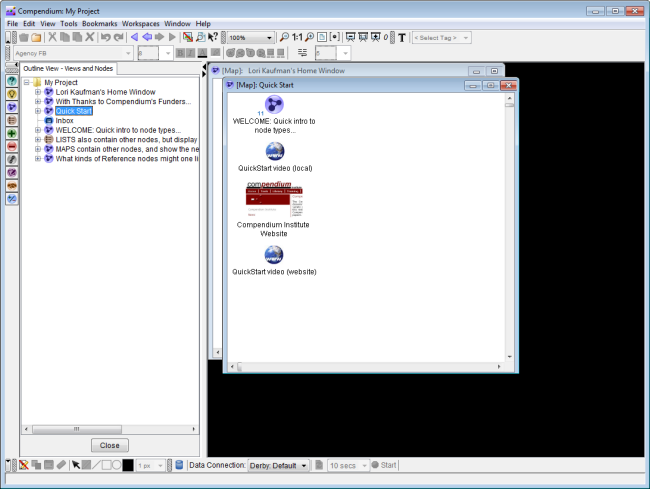The width and height of the screenshot is (650, 489).
Task: Select the Idea lightbulb node icon
Action: point(12,94)
